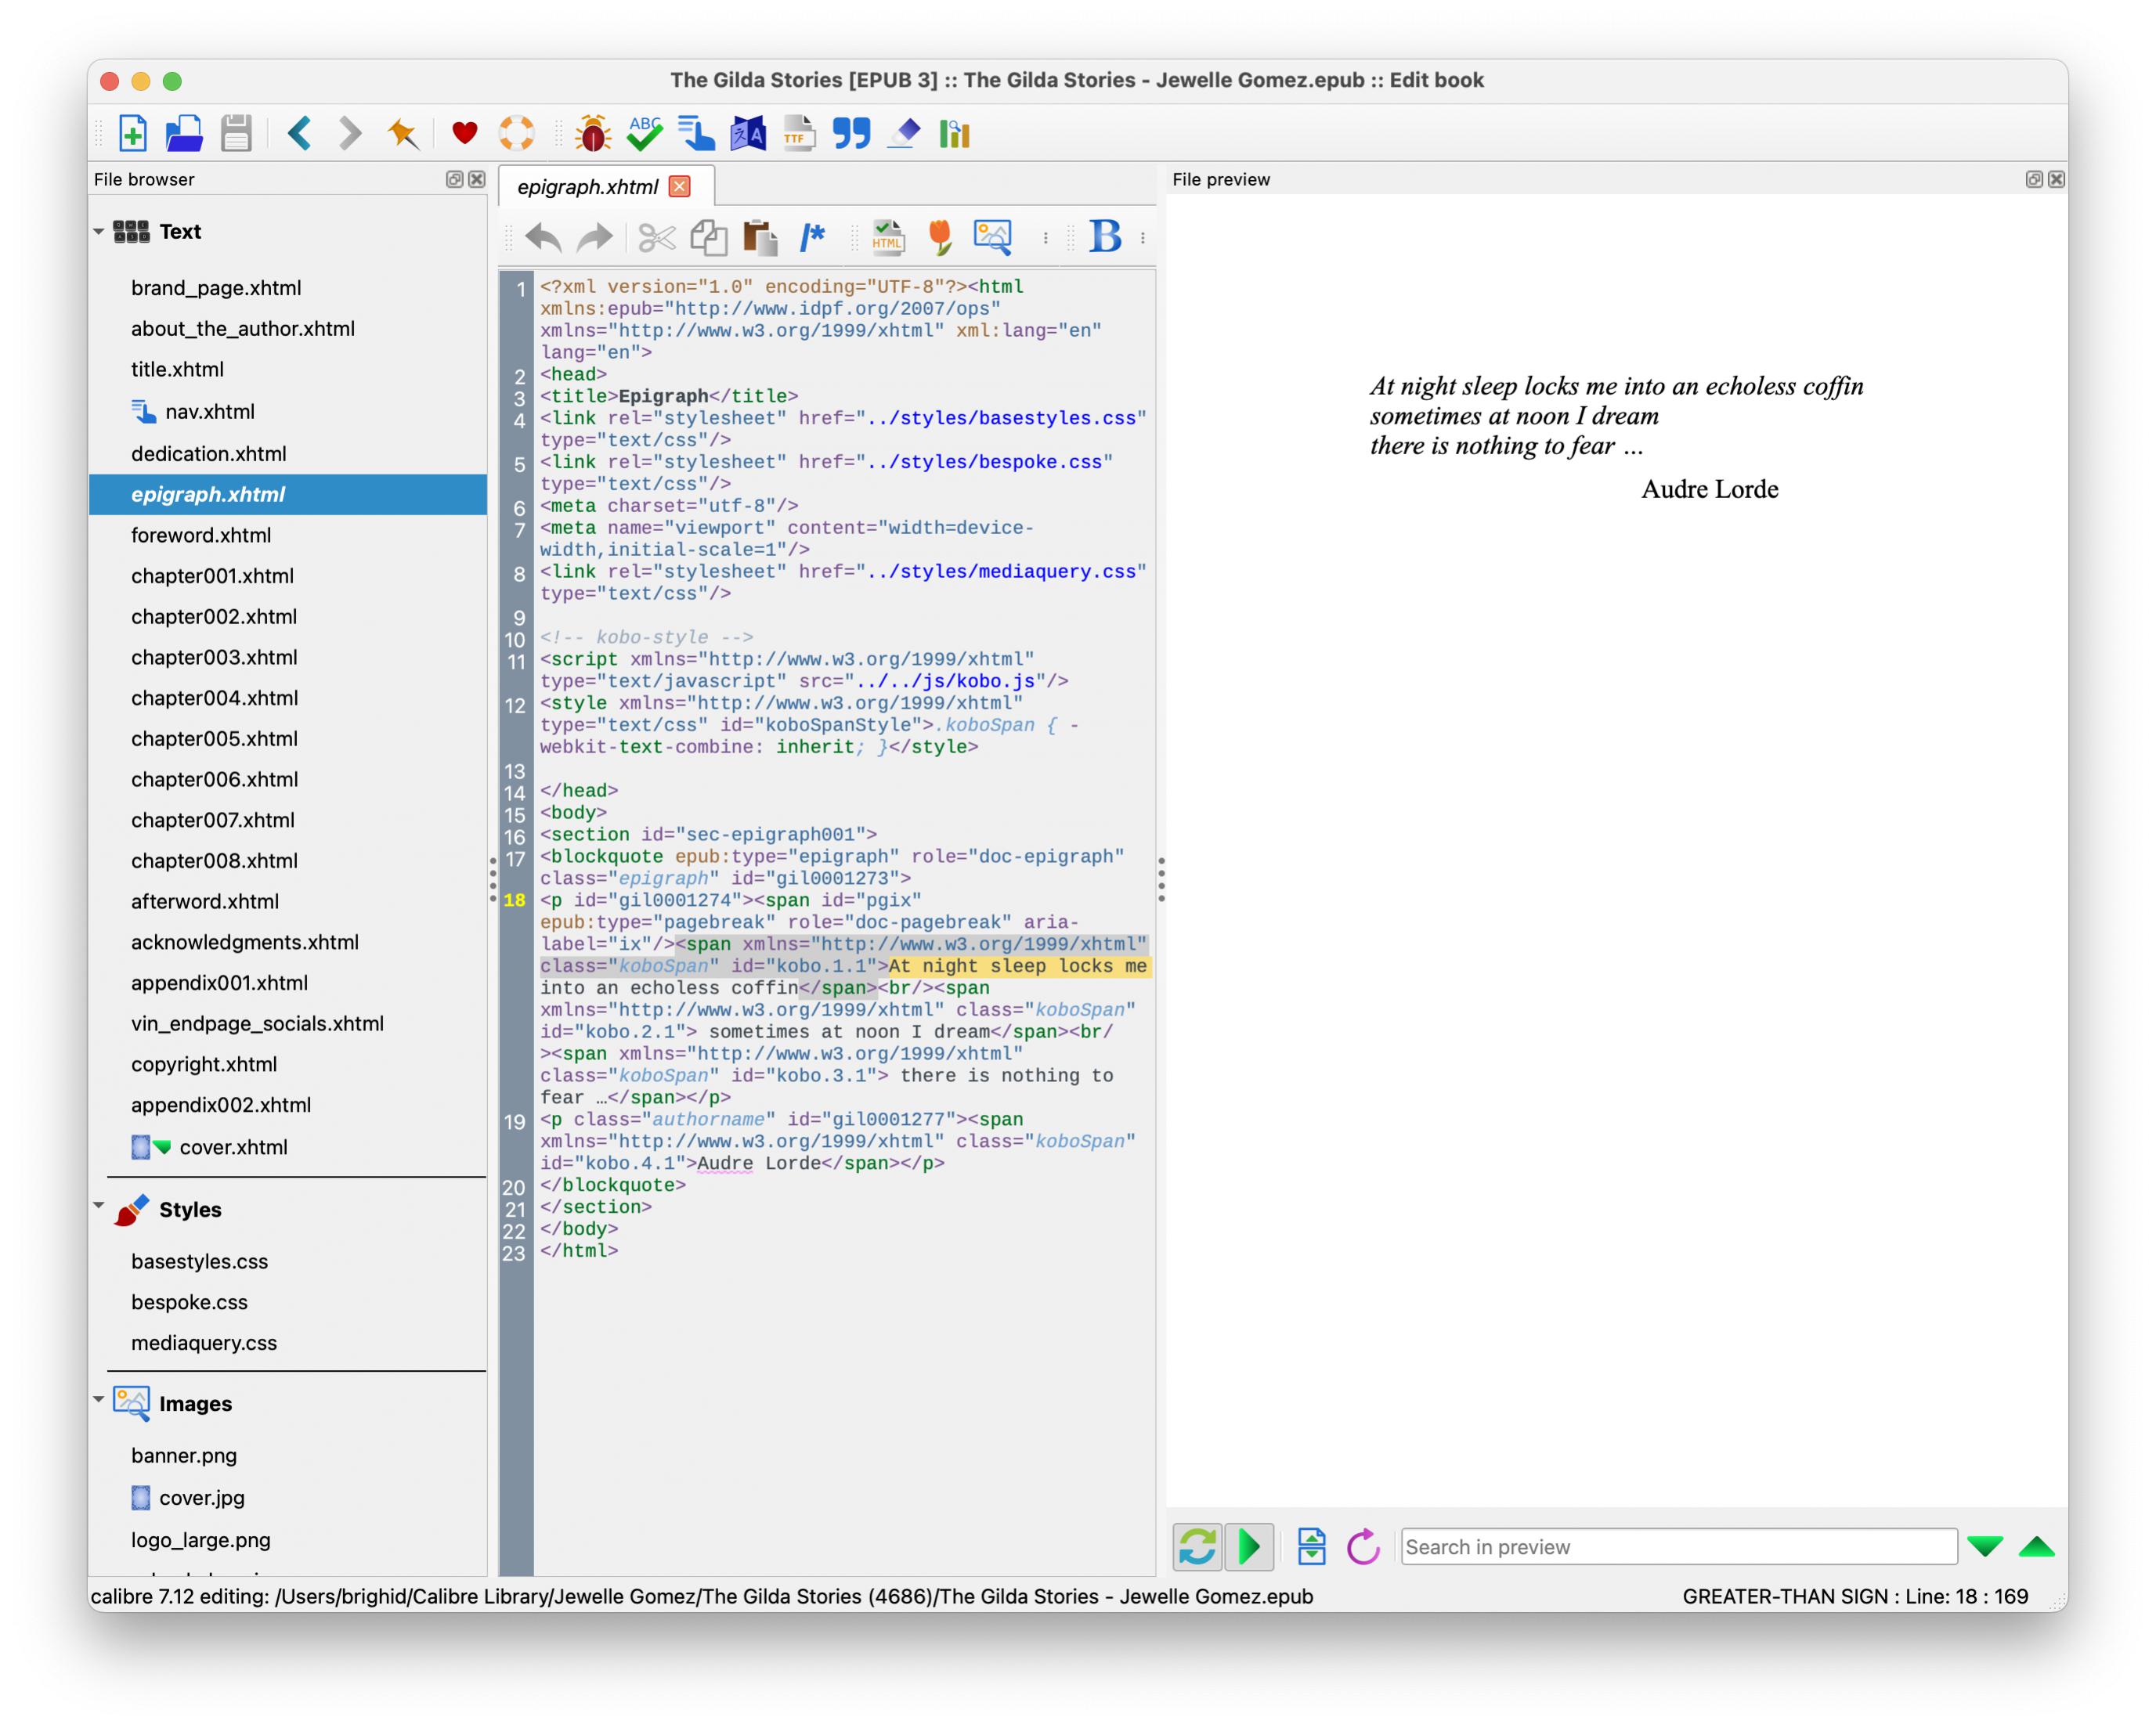2156x1728 pixels.
Task: Collapse the Styles category
Action: coord(99,1206)
